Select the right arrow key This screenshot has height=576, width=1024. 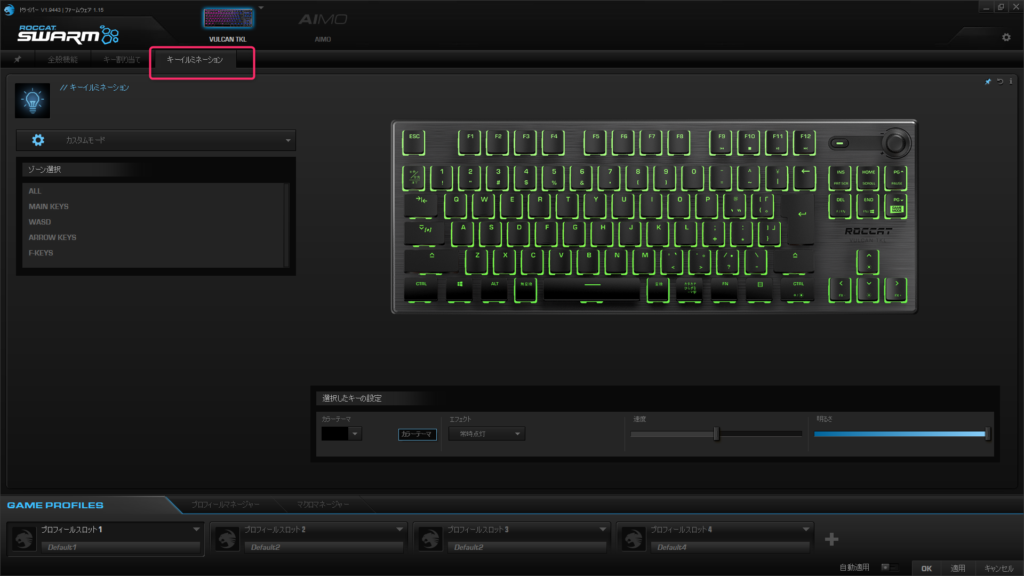click(x=896, y=289)
